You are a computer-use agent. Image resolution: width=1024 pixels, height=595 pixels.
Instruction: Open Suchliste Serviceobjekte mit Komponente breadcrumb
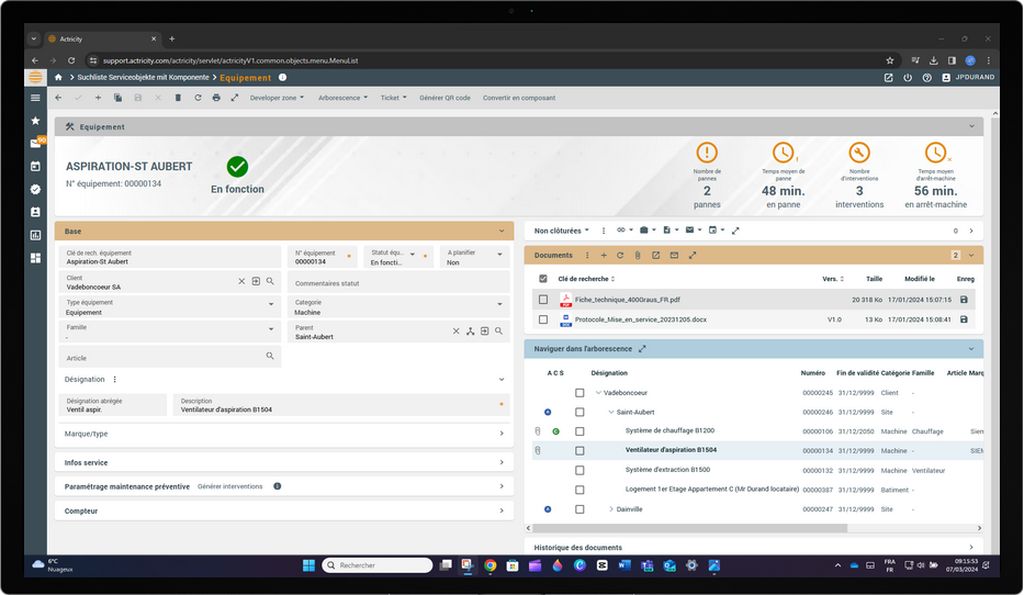143,77
